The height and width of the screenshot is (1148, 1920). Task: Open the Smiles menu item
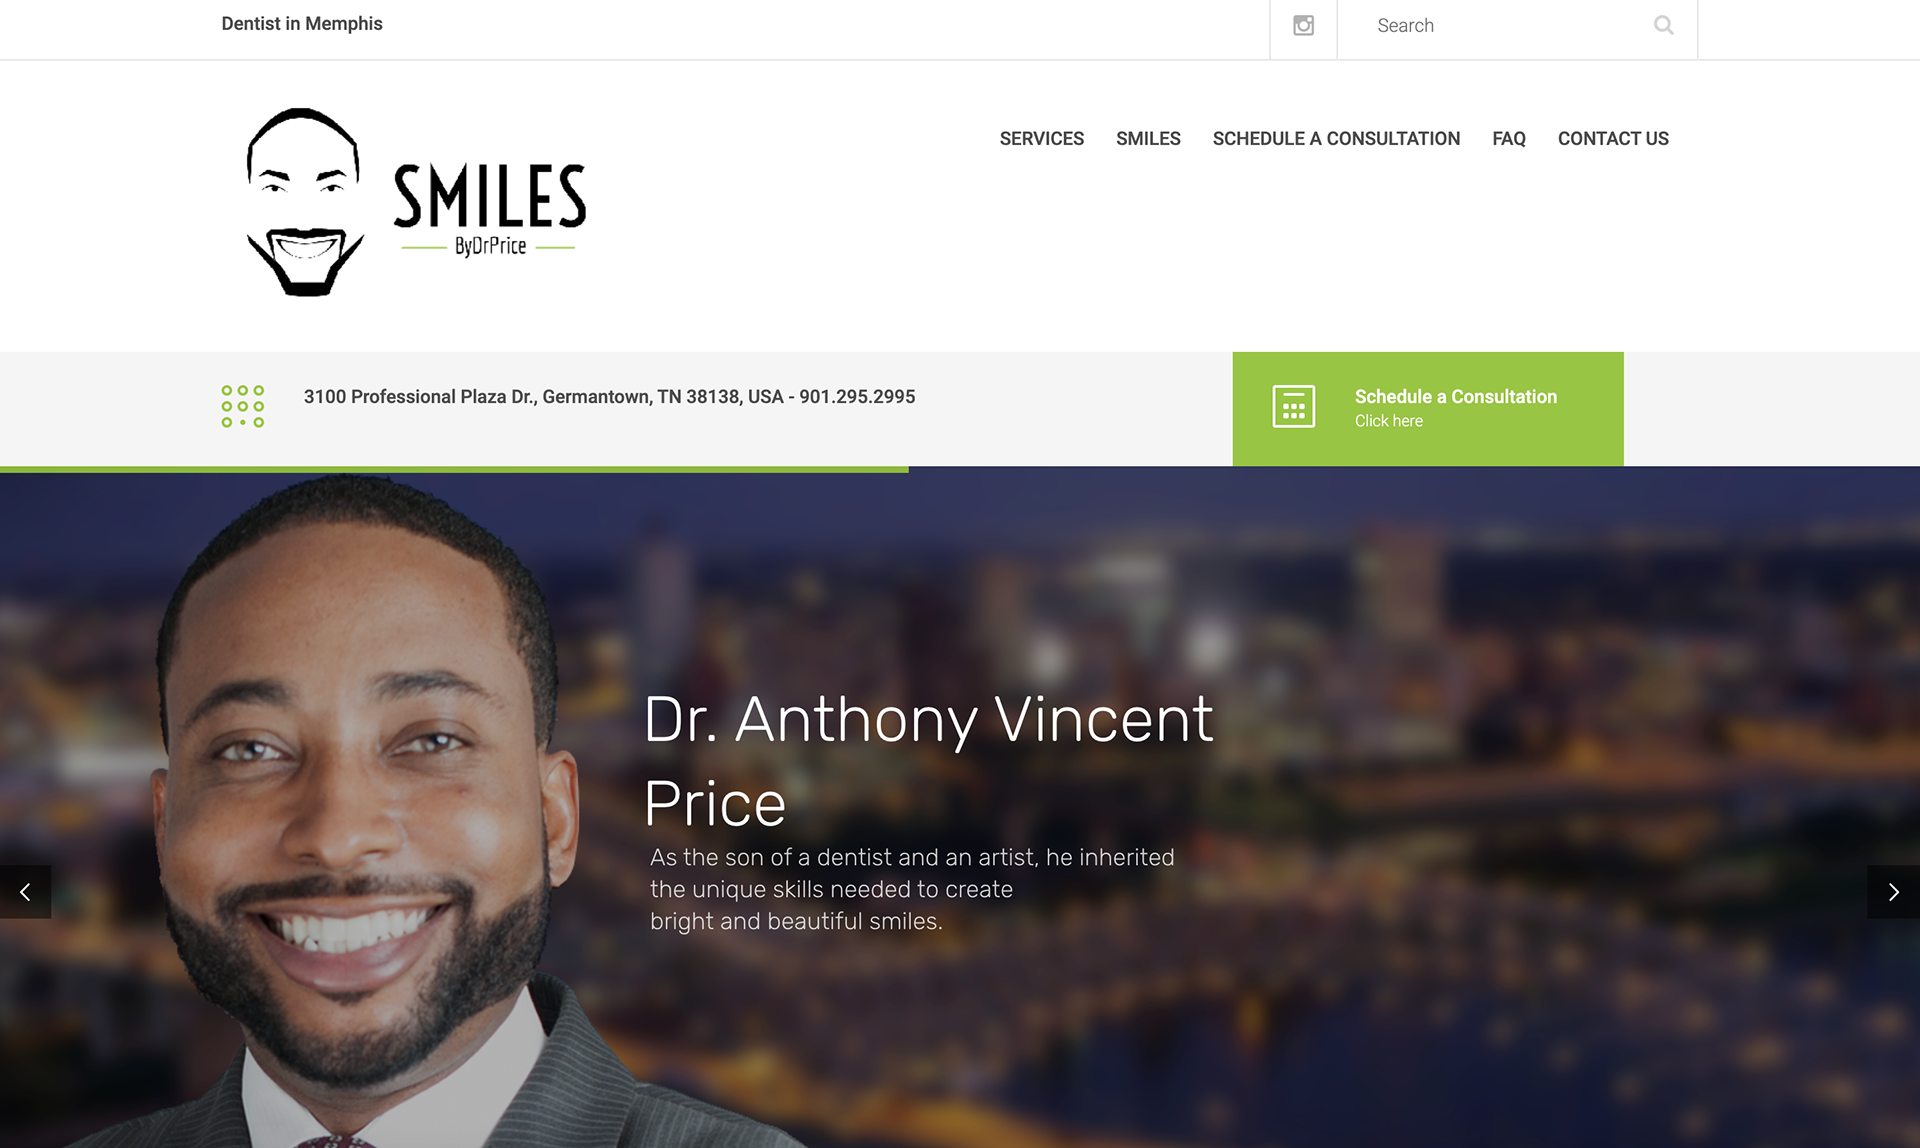pyautogui.click(x=1148, y=139)
